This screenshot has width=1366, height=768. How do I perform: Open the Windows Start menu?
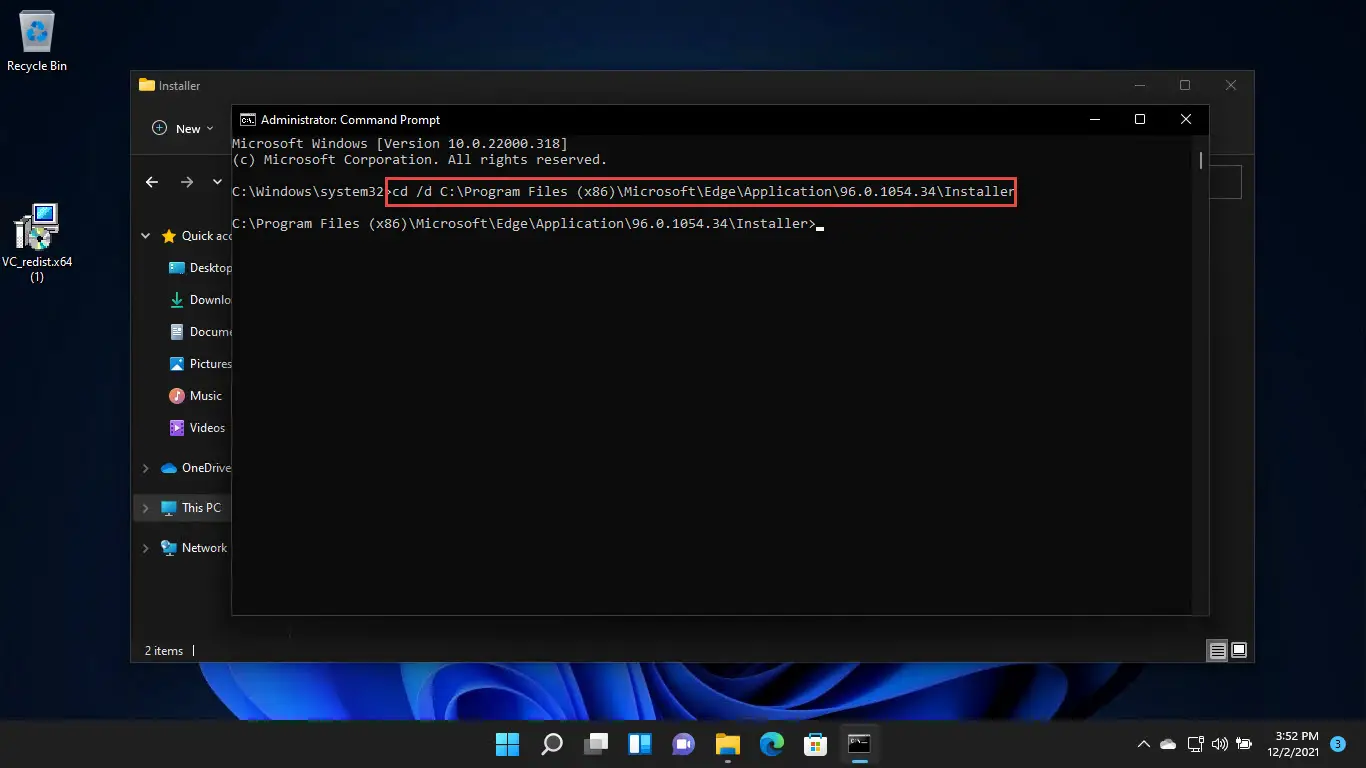(508, 744)
